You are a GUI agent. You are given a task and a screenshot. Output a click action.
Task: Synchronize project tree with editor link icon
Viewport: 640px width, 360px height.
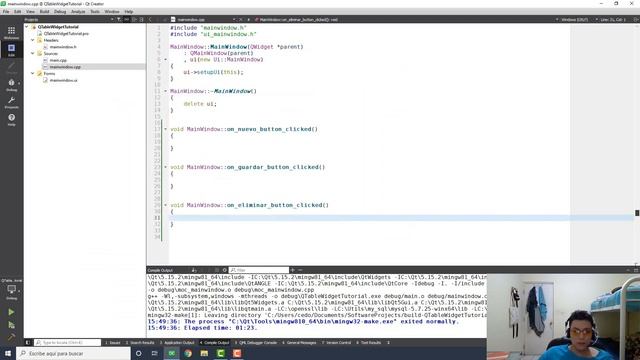coord(126,19)
